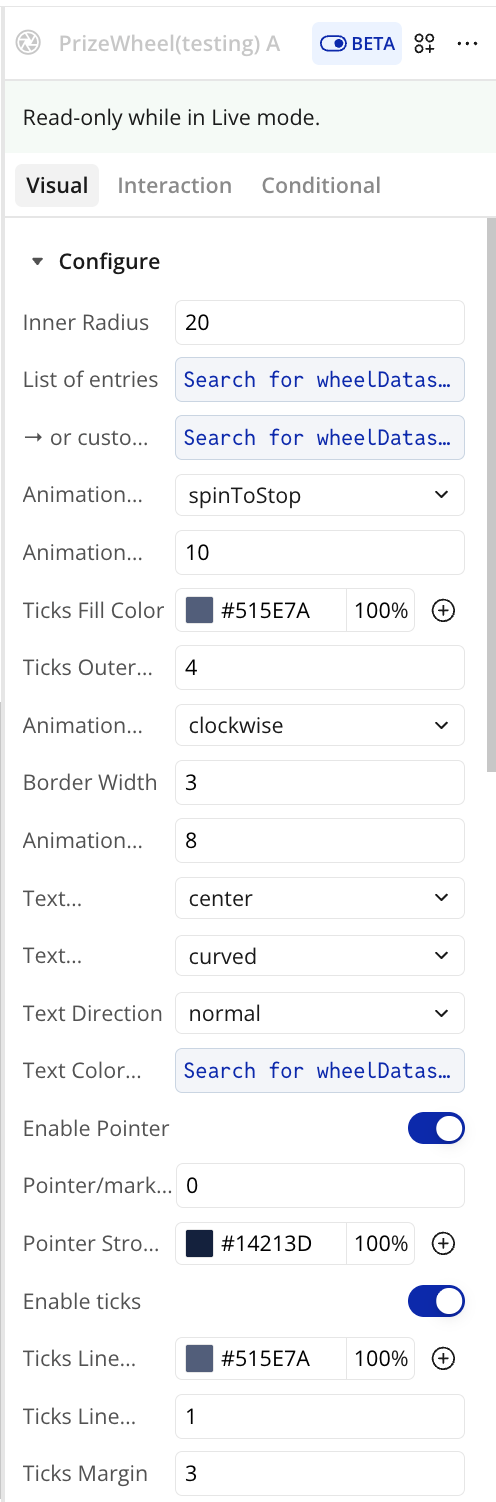This screenshot has height=1502, width=496.
Task: Turn off the Enable ticks toggle
Action: point(436,1301)
